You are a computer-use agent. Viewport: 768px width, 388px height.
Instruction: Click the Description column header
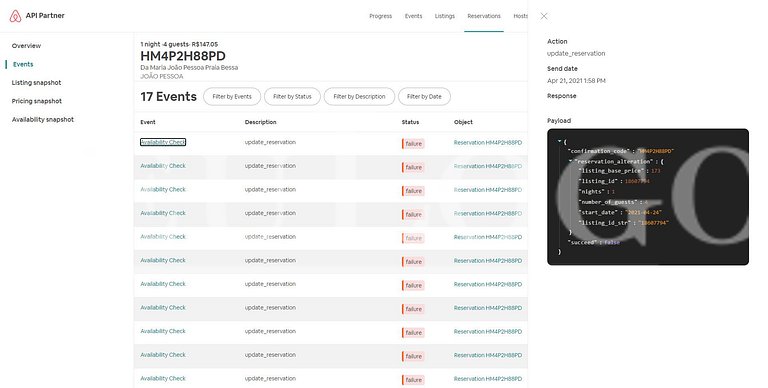261,122
